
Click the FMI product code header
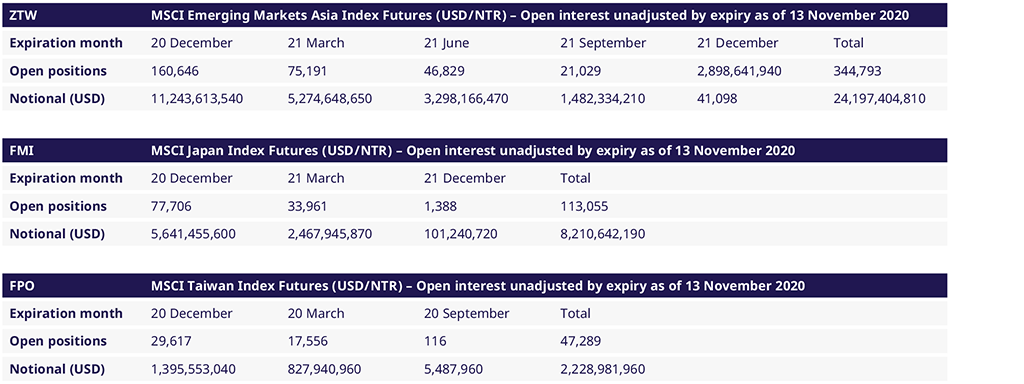pyautogui.click(x=21, y=150)
